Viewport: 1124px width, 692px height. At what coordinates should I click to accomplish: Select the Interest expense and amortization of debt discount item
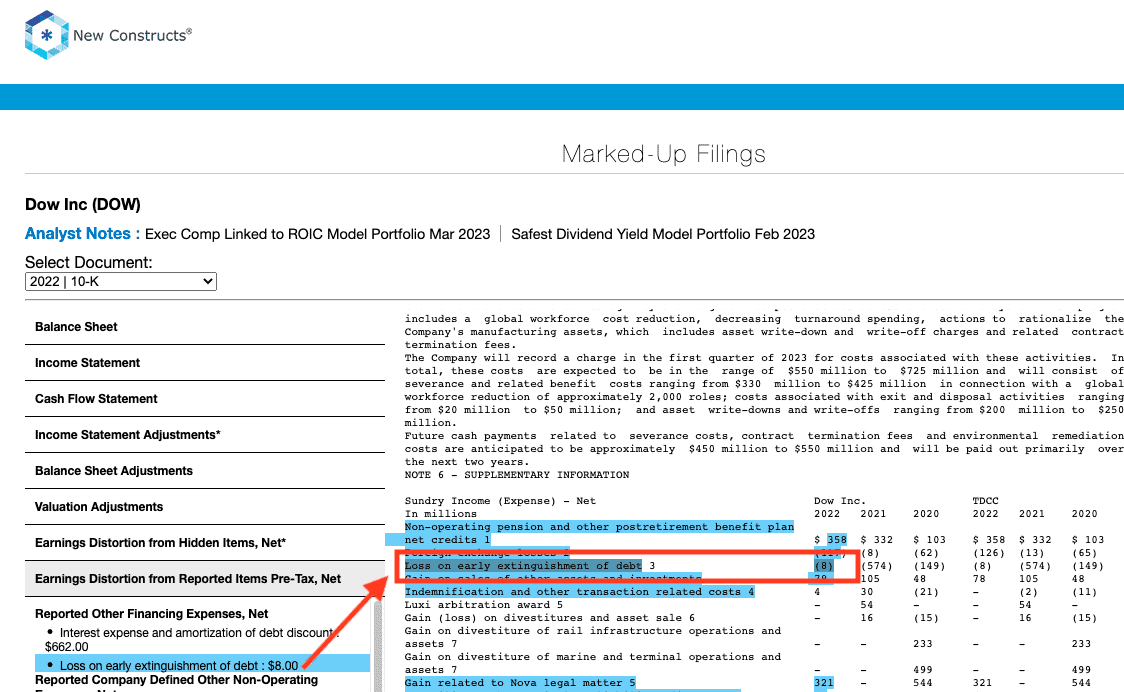click(x=192, y=640)
